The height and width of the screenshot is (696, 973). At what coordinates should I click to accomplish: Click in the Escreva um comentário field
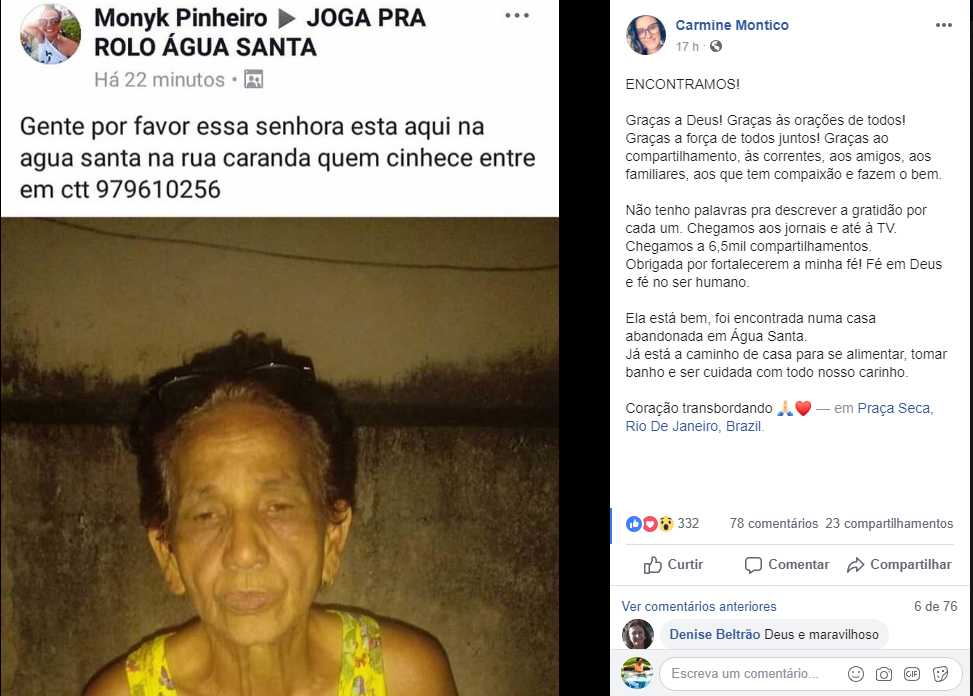[751, 674]
